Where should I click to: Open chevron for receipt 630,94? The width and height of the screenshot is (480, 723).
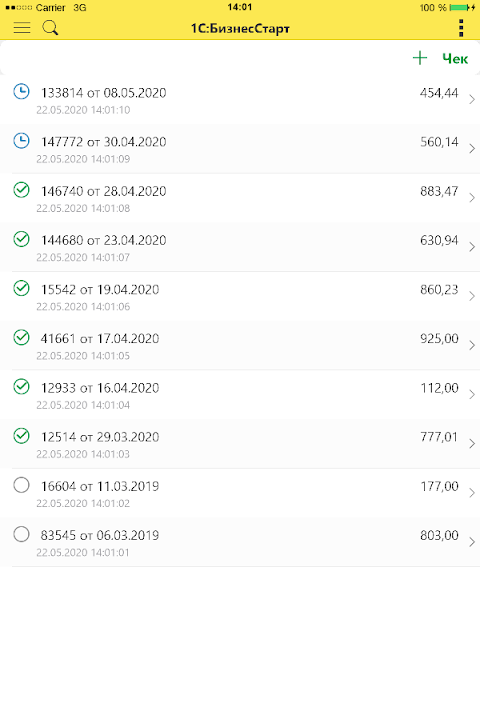[x=472, y=247]
